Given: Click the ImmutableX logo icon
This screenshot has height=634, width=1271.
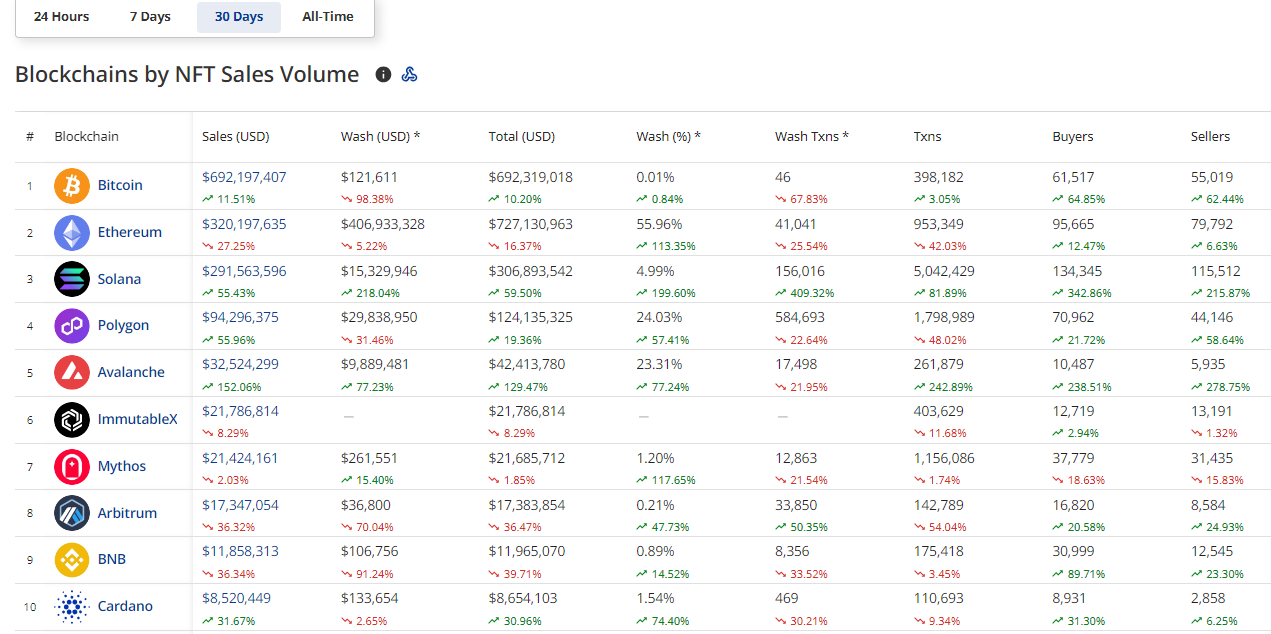Looking at the screenshot, I should tap(72, 420).
